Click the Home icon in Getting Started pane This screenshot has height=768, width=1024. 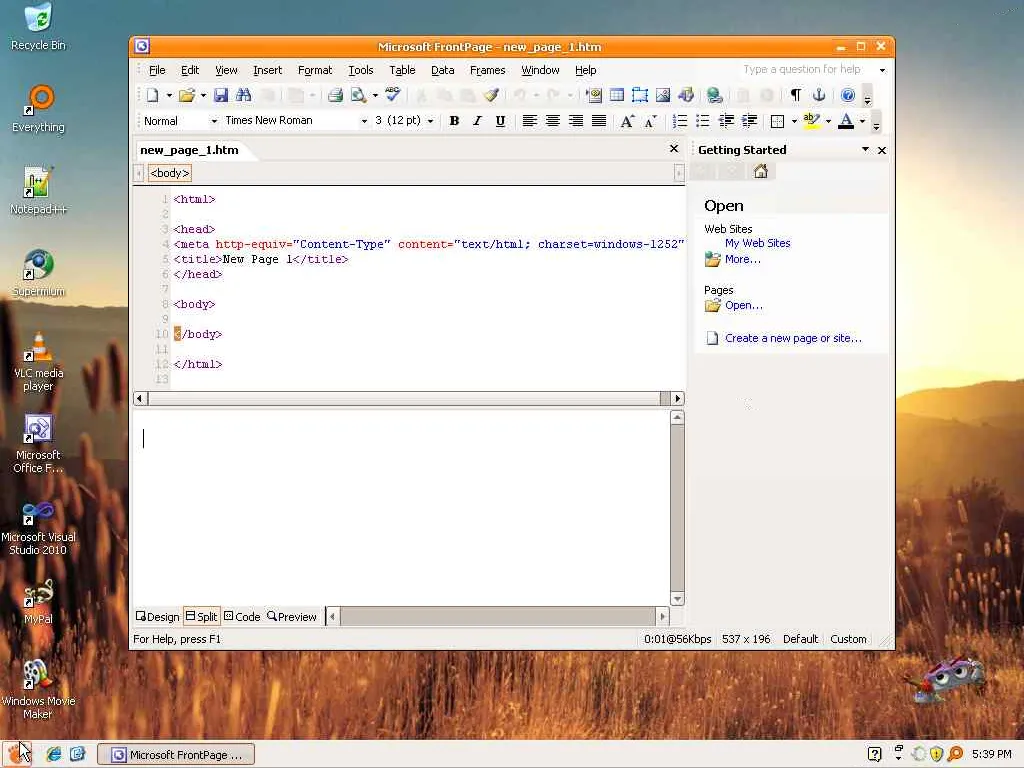click(x=760, y=172)
